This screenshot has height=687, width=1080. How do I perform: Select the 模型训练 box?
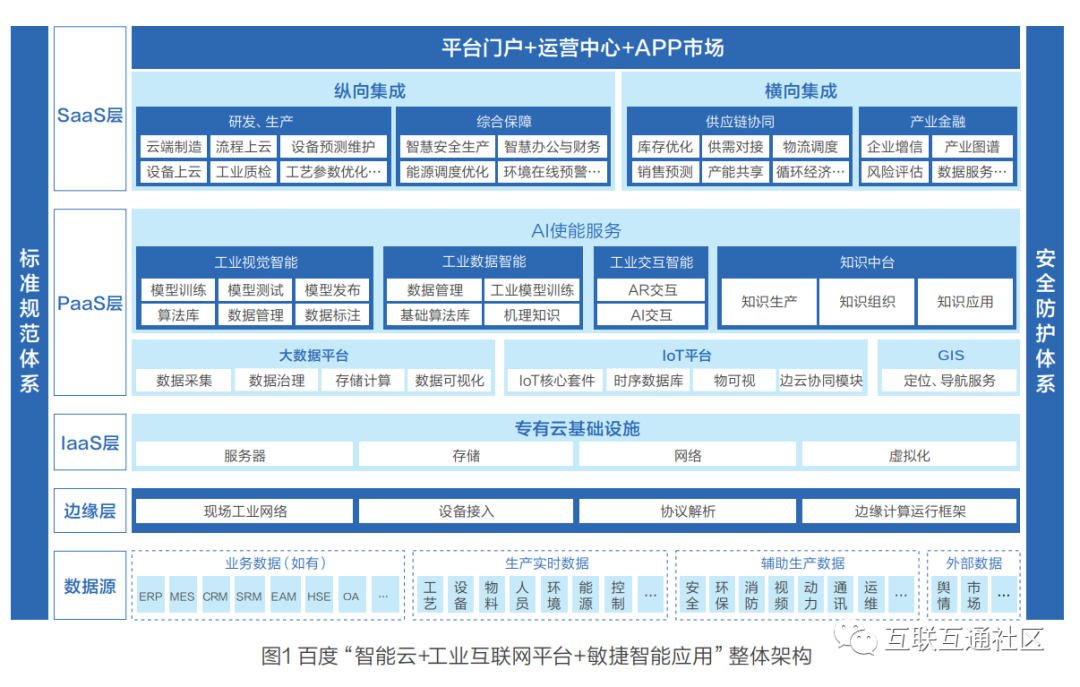(178, 290)
